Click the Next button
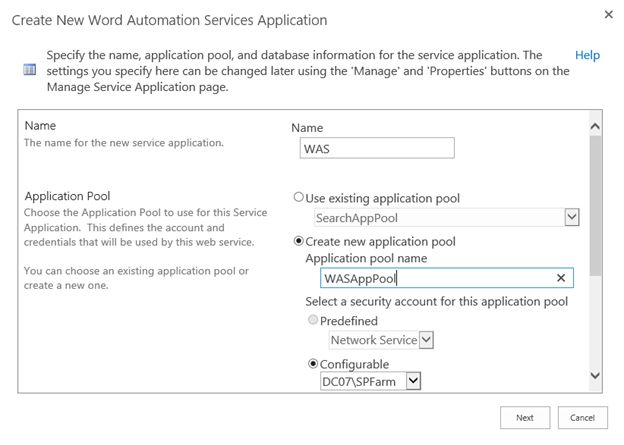Image resolution: width=624 pixels, height=445 pixels. pyautogui.click(x=525, y=417)
